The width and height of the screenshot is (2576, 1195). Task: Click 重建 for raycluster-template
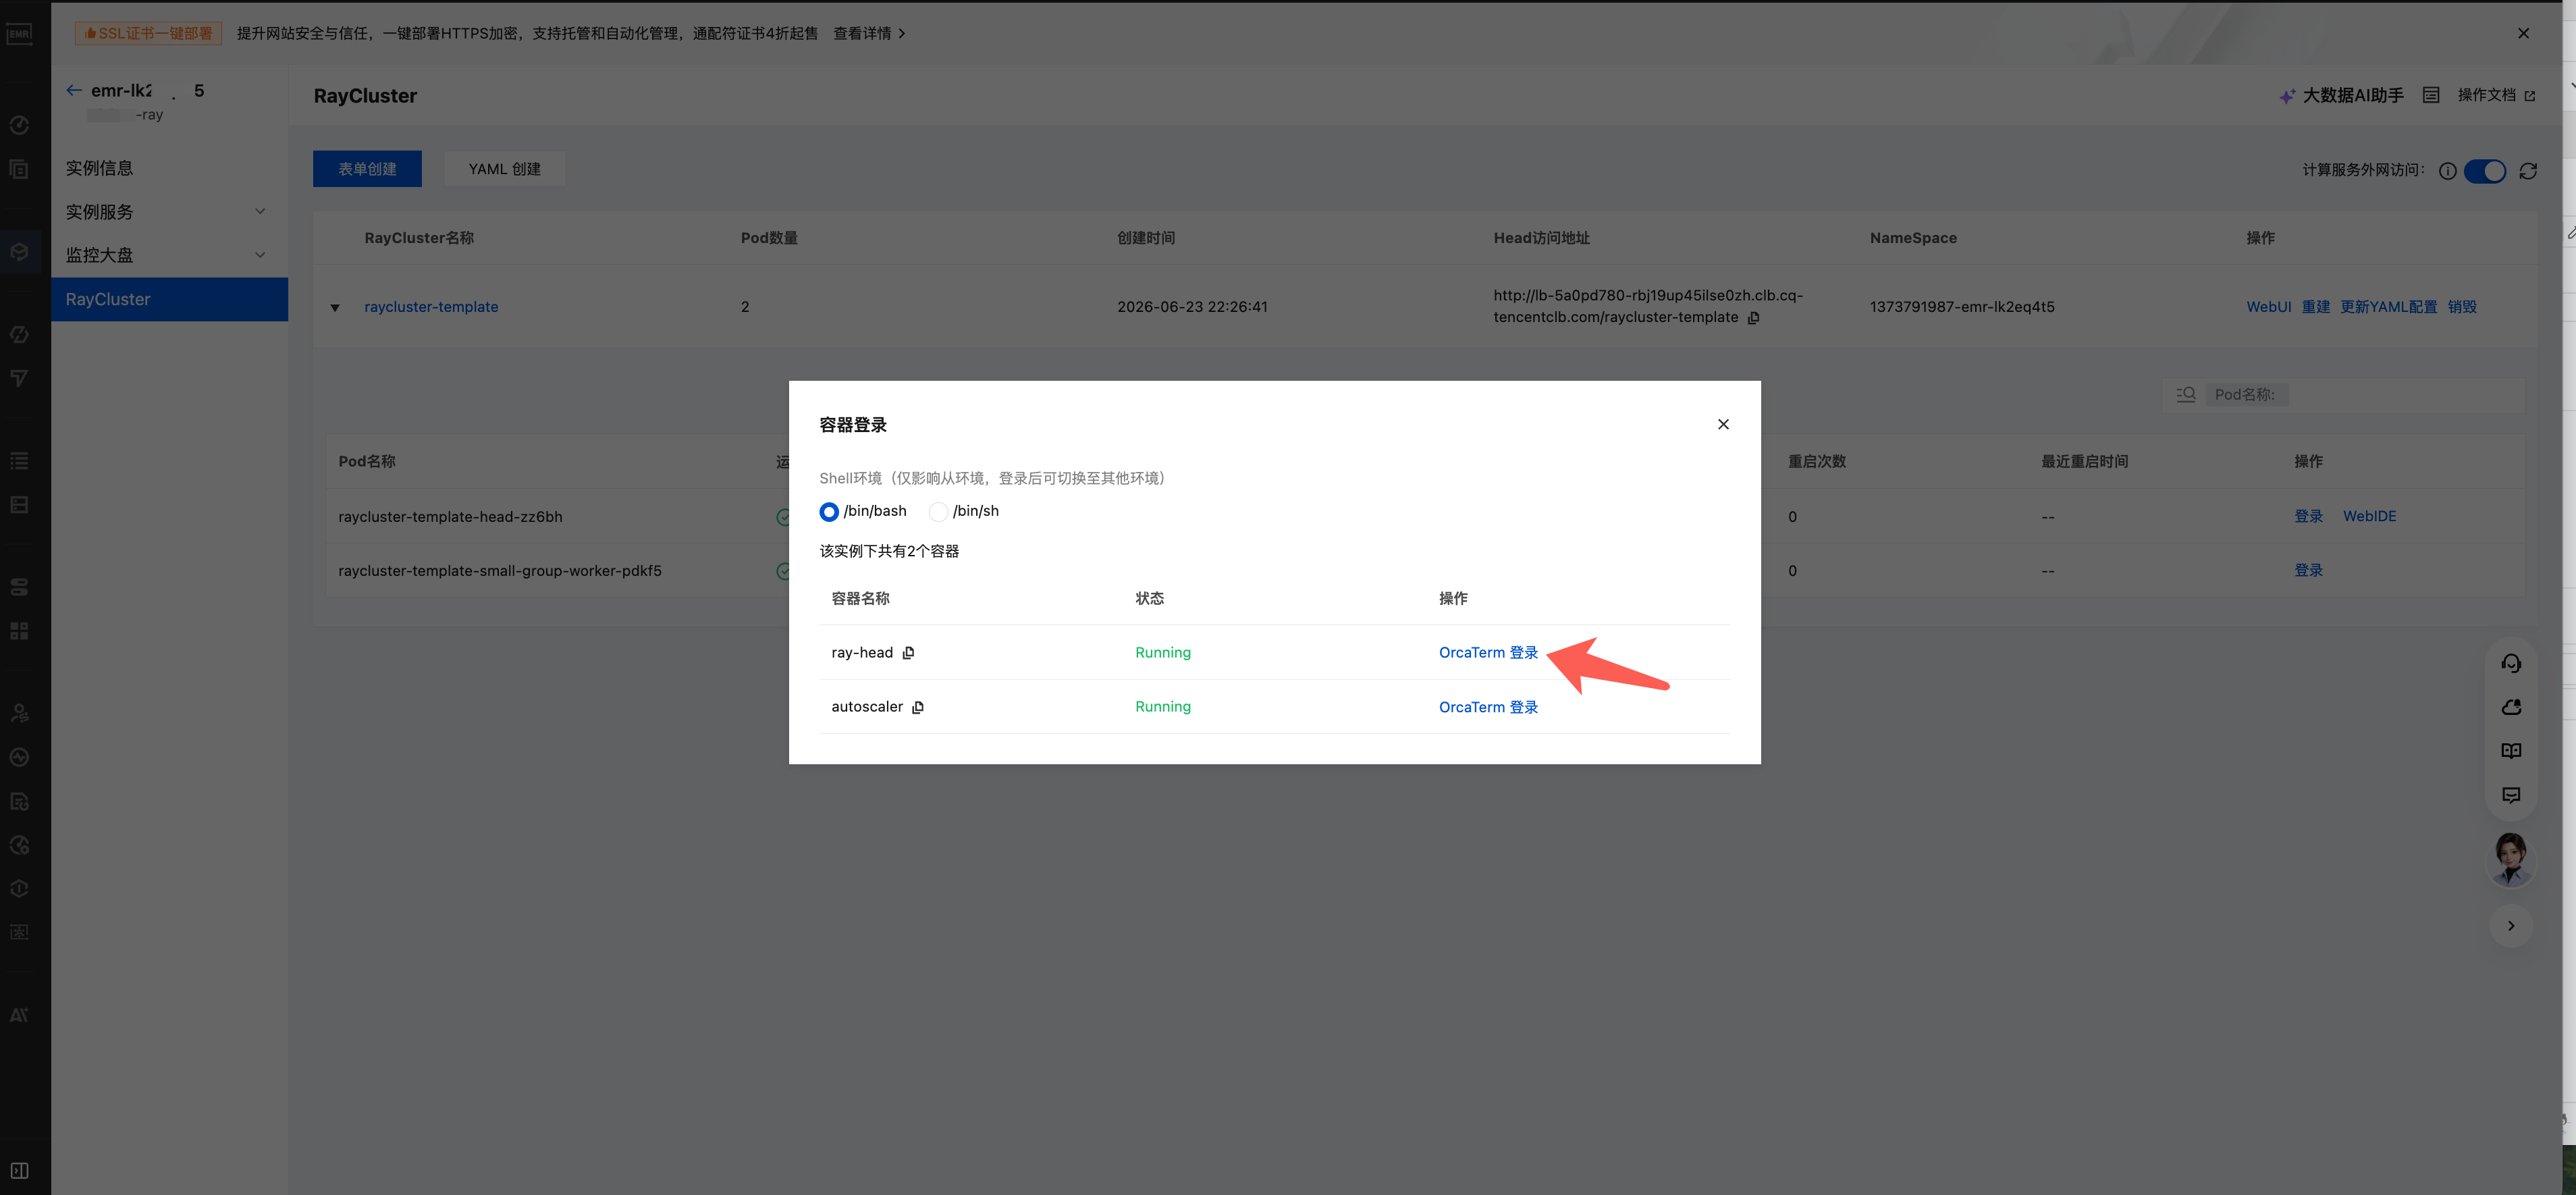tap(2315, 307)
